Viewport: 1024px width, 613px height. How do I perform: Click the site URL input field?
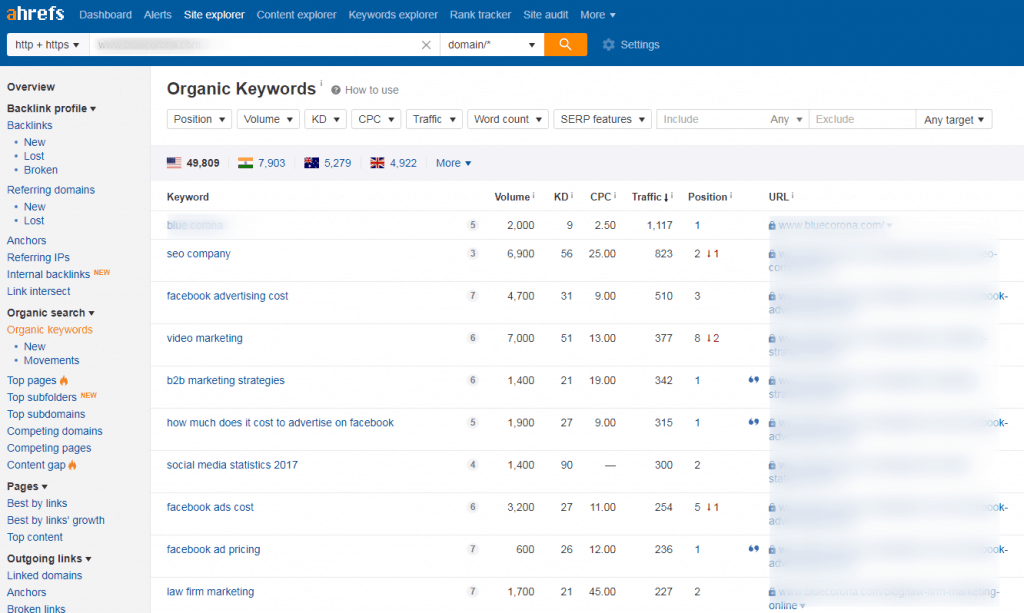pyautogui.click(x=255, y=44)
